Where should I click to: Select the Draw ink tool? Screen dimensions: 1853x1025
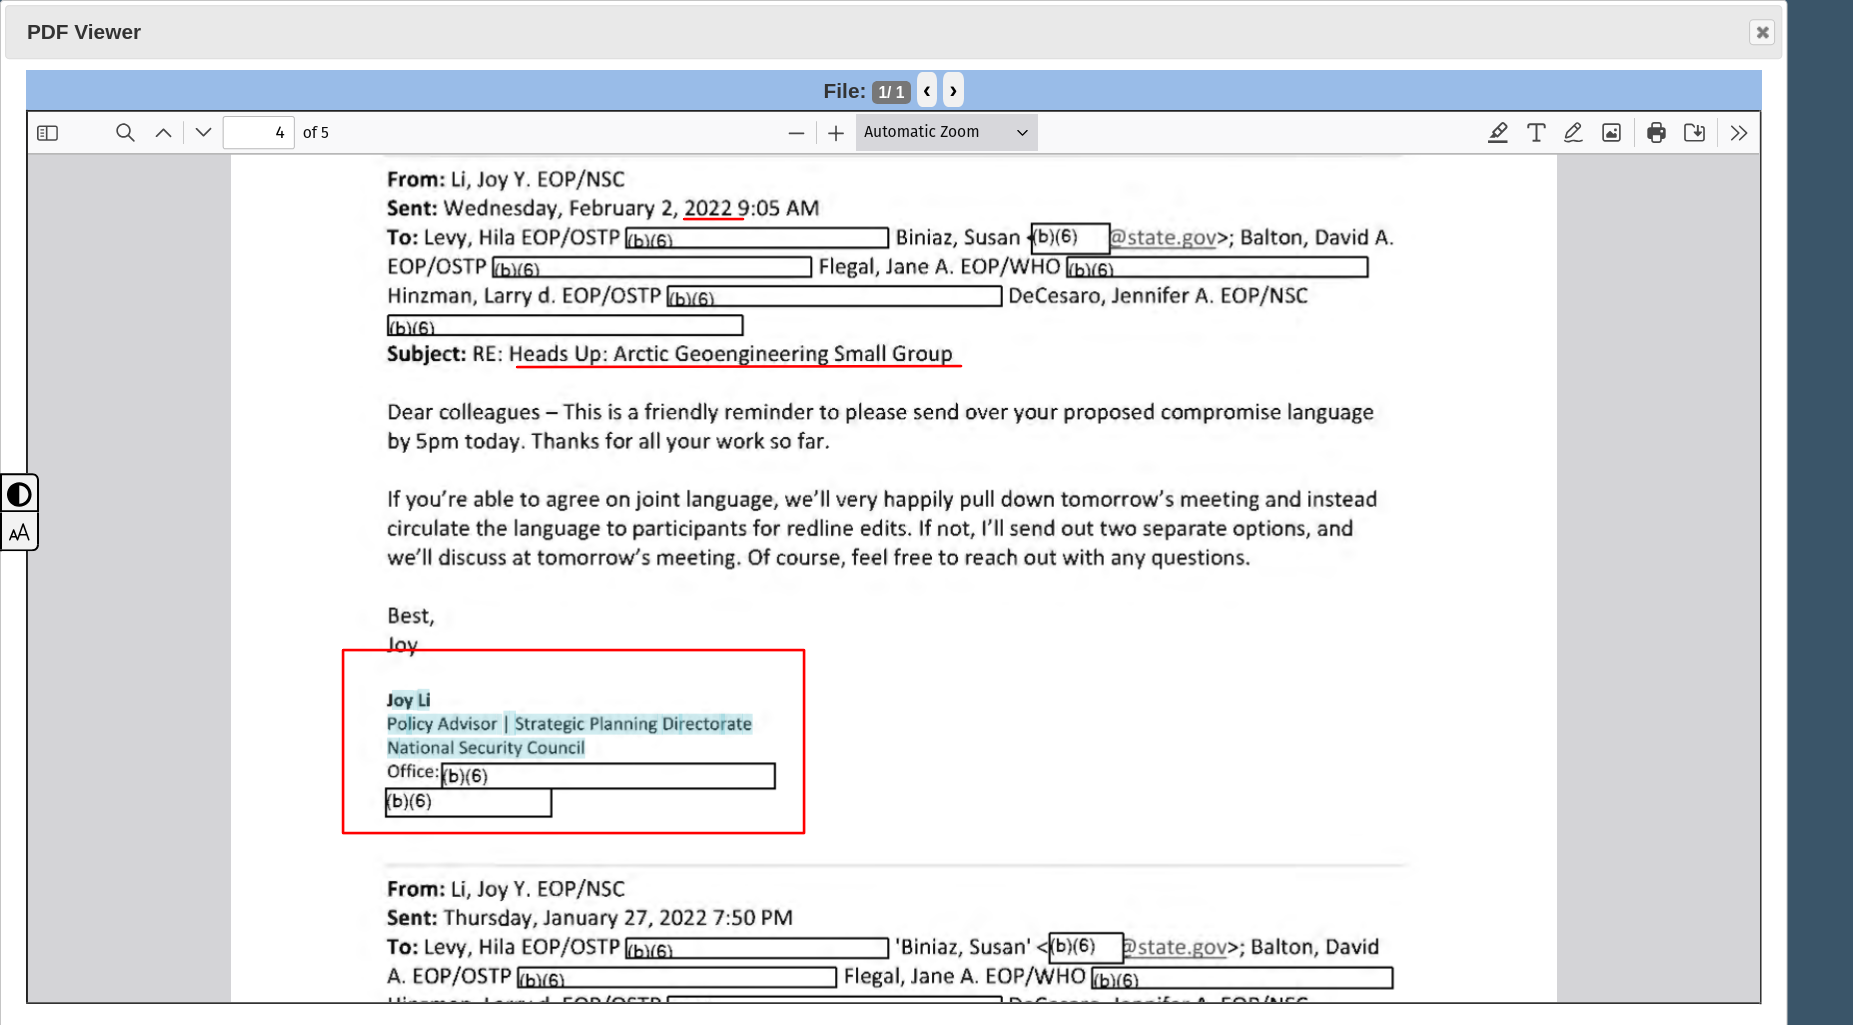point(1573,133)
